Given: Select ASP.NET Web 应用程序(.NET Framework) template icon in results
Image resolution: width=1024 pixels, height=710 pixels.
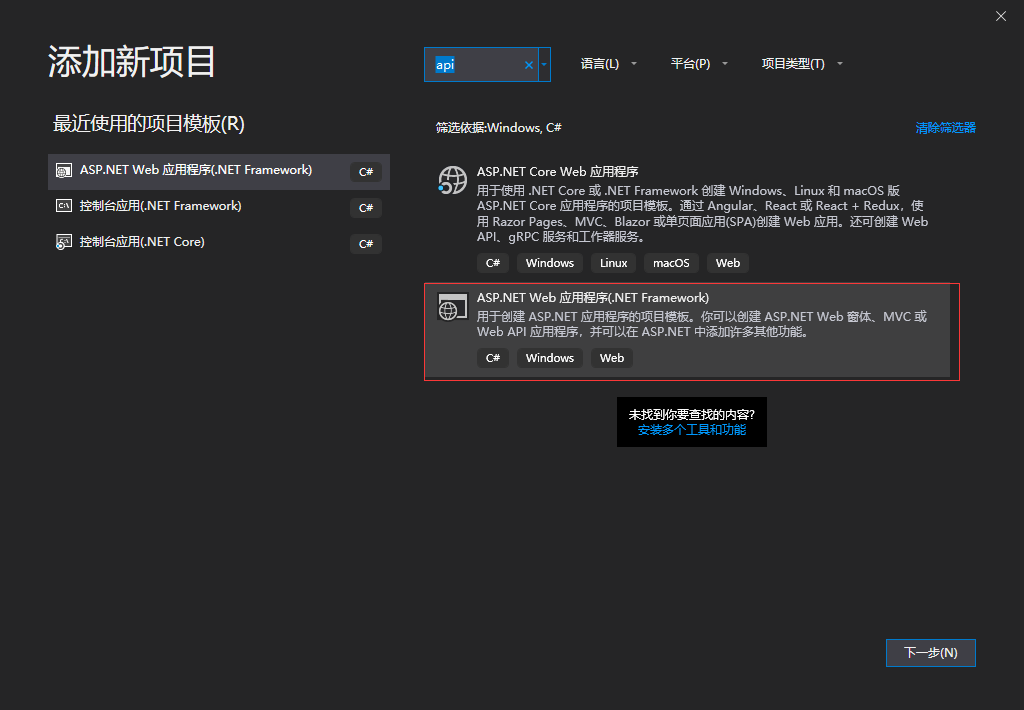Looking at the screenshot, I should (452, 306).
